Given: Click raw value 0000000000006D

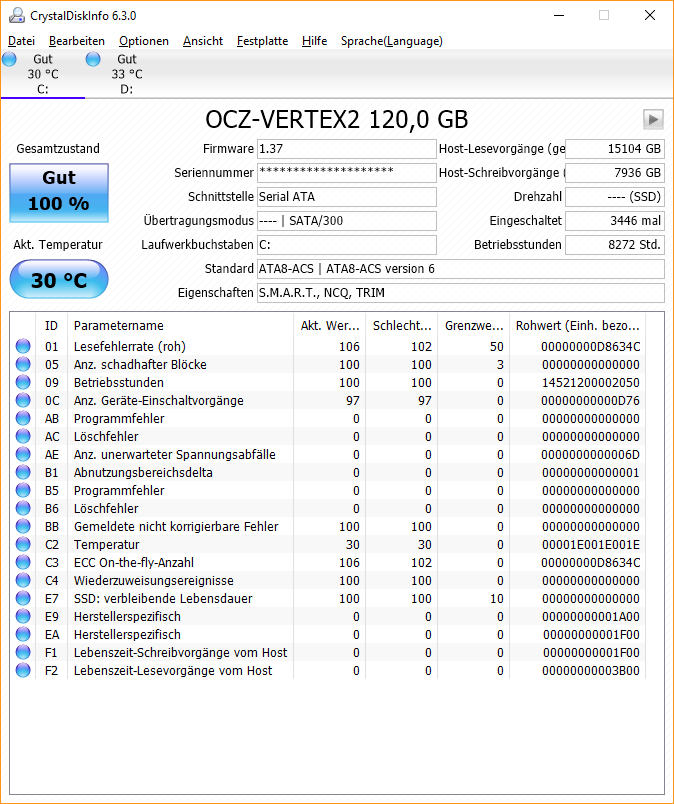Looking at the screenshot, I should [x=590, y=455].
